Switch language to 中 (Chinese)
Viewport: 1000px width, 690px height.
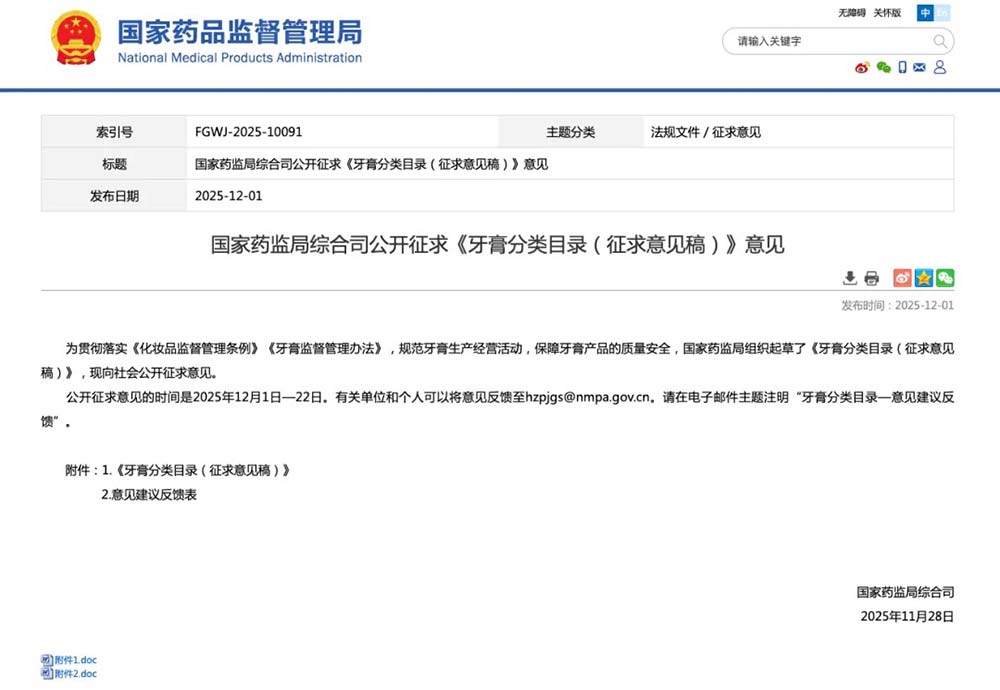point(925,13)
